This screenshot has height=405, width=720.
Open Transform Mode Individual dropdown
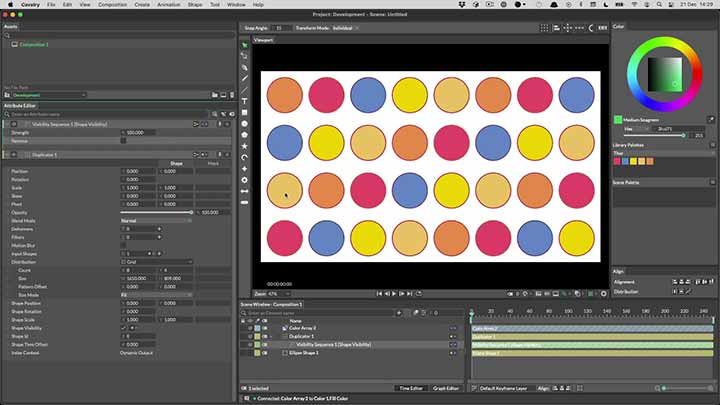(345, 28)
